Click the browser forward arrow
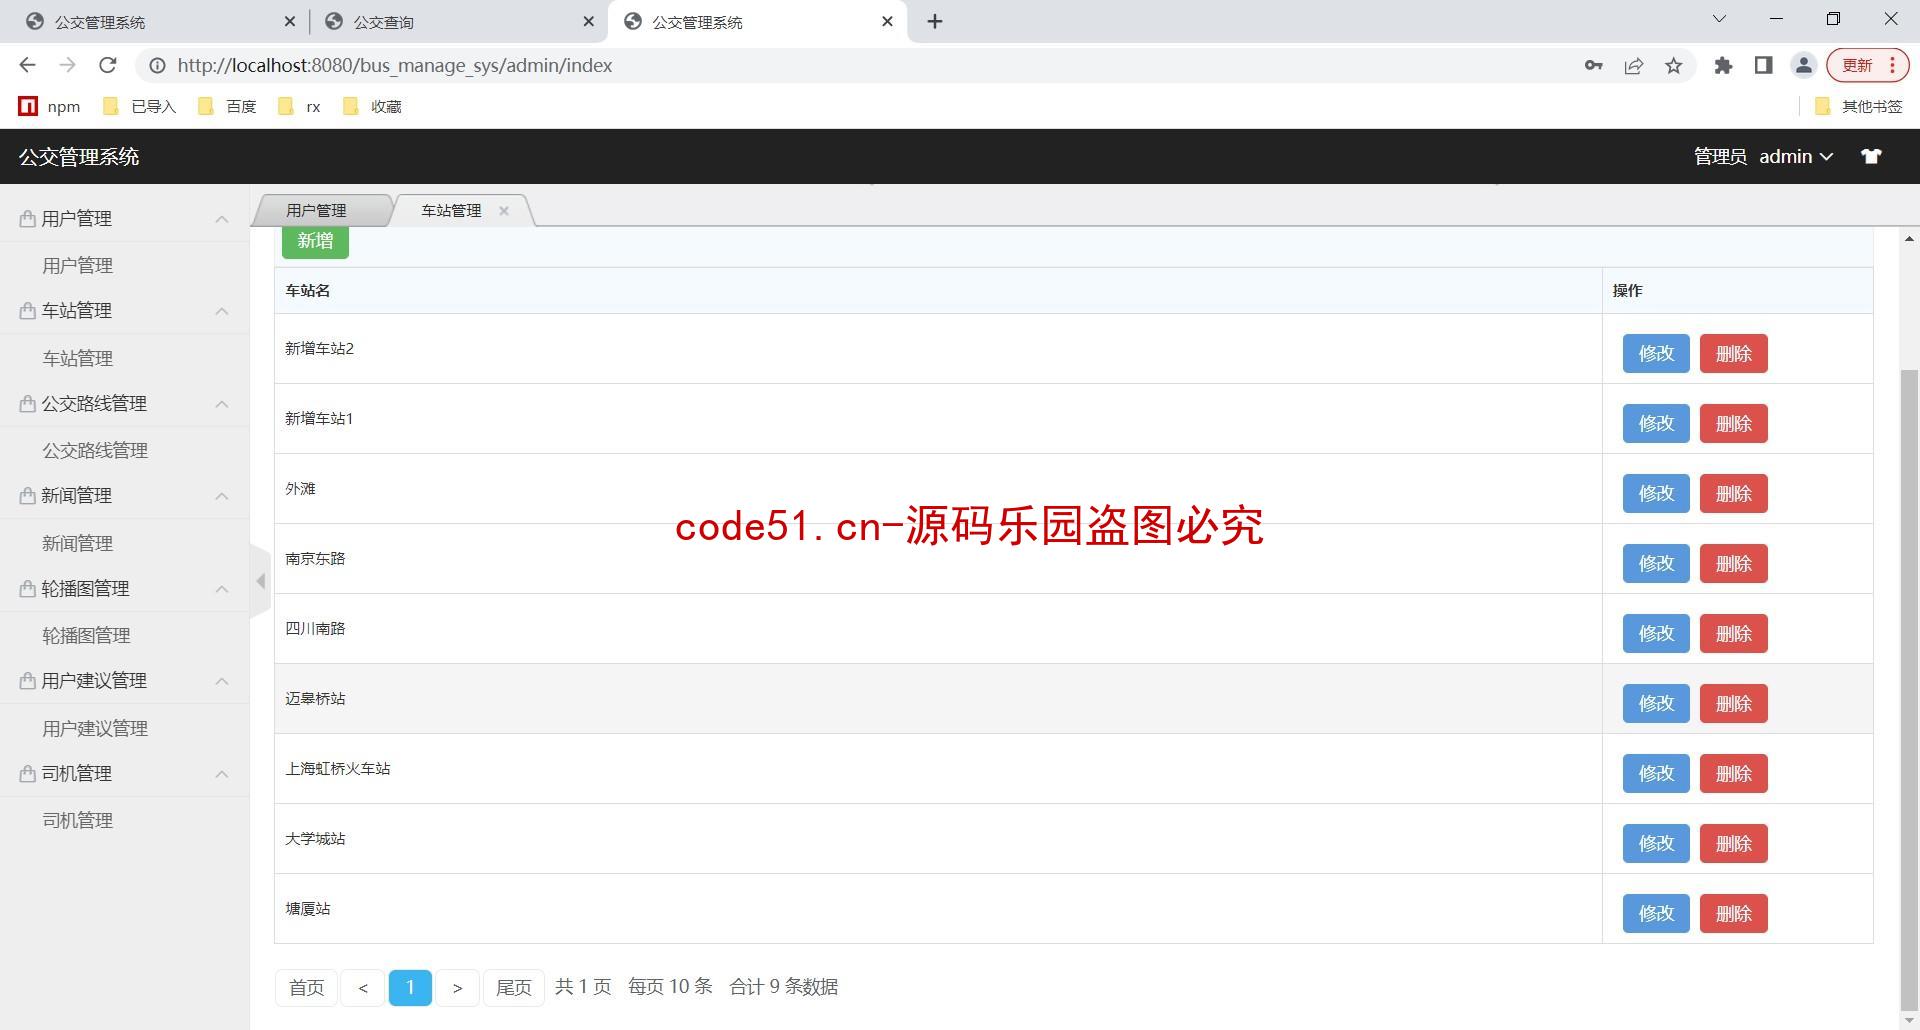Viewport: 1920px width, 1030px height. click(x=67, y=65)
